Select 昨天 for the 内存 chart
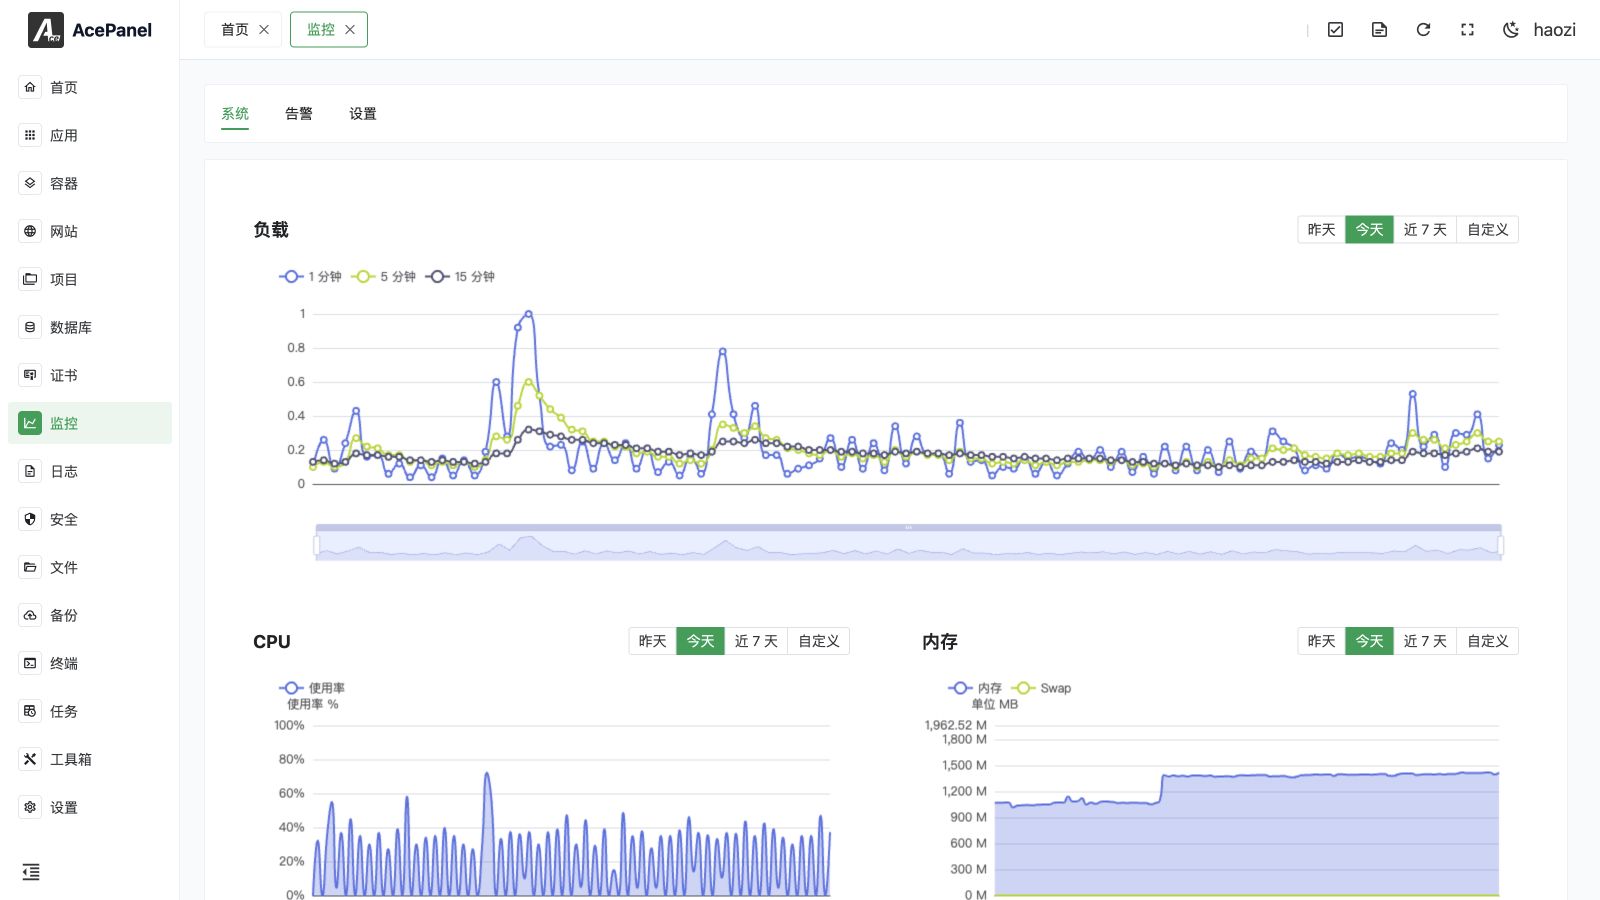 (x=1321, y=641)
